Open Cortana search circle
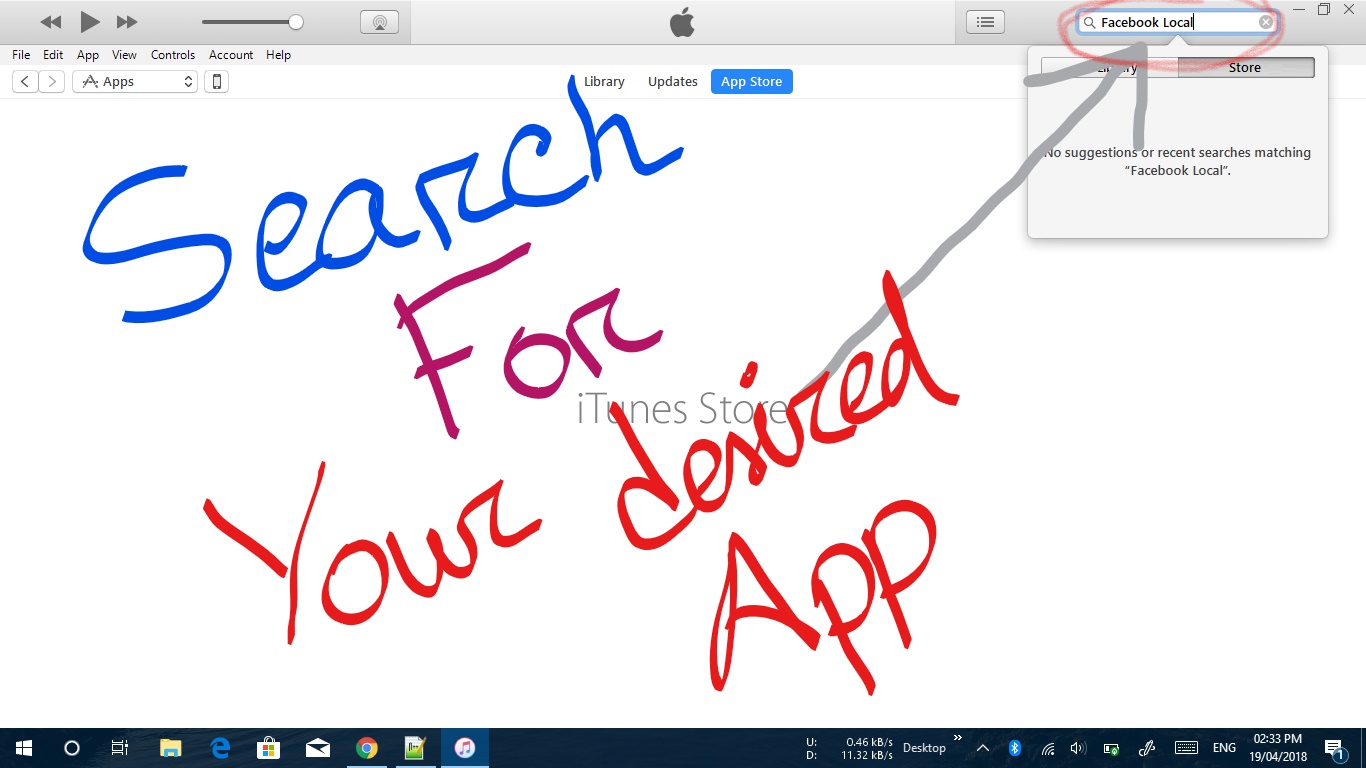Viewport: 1366px width, 768px height. point(72,748)
